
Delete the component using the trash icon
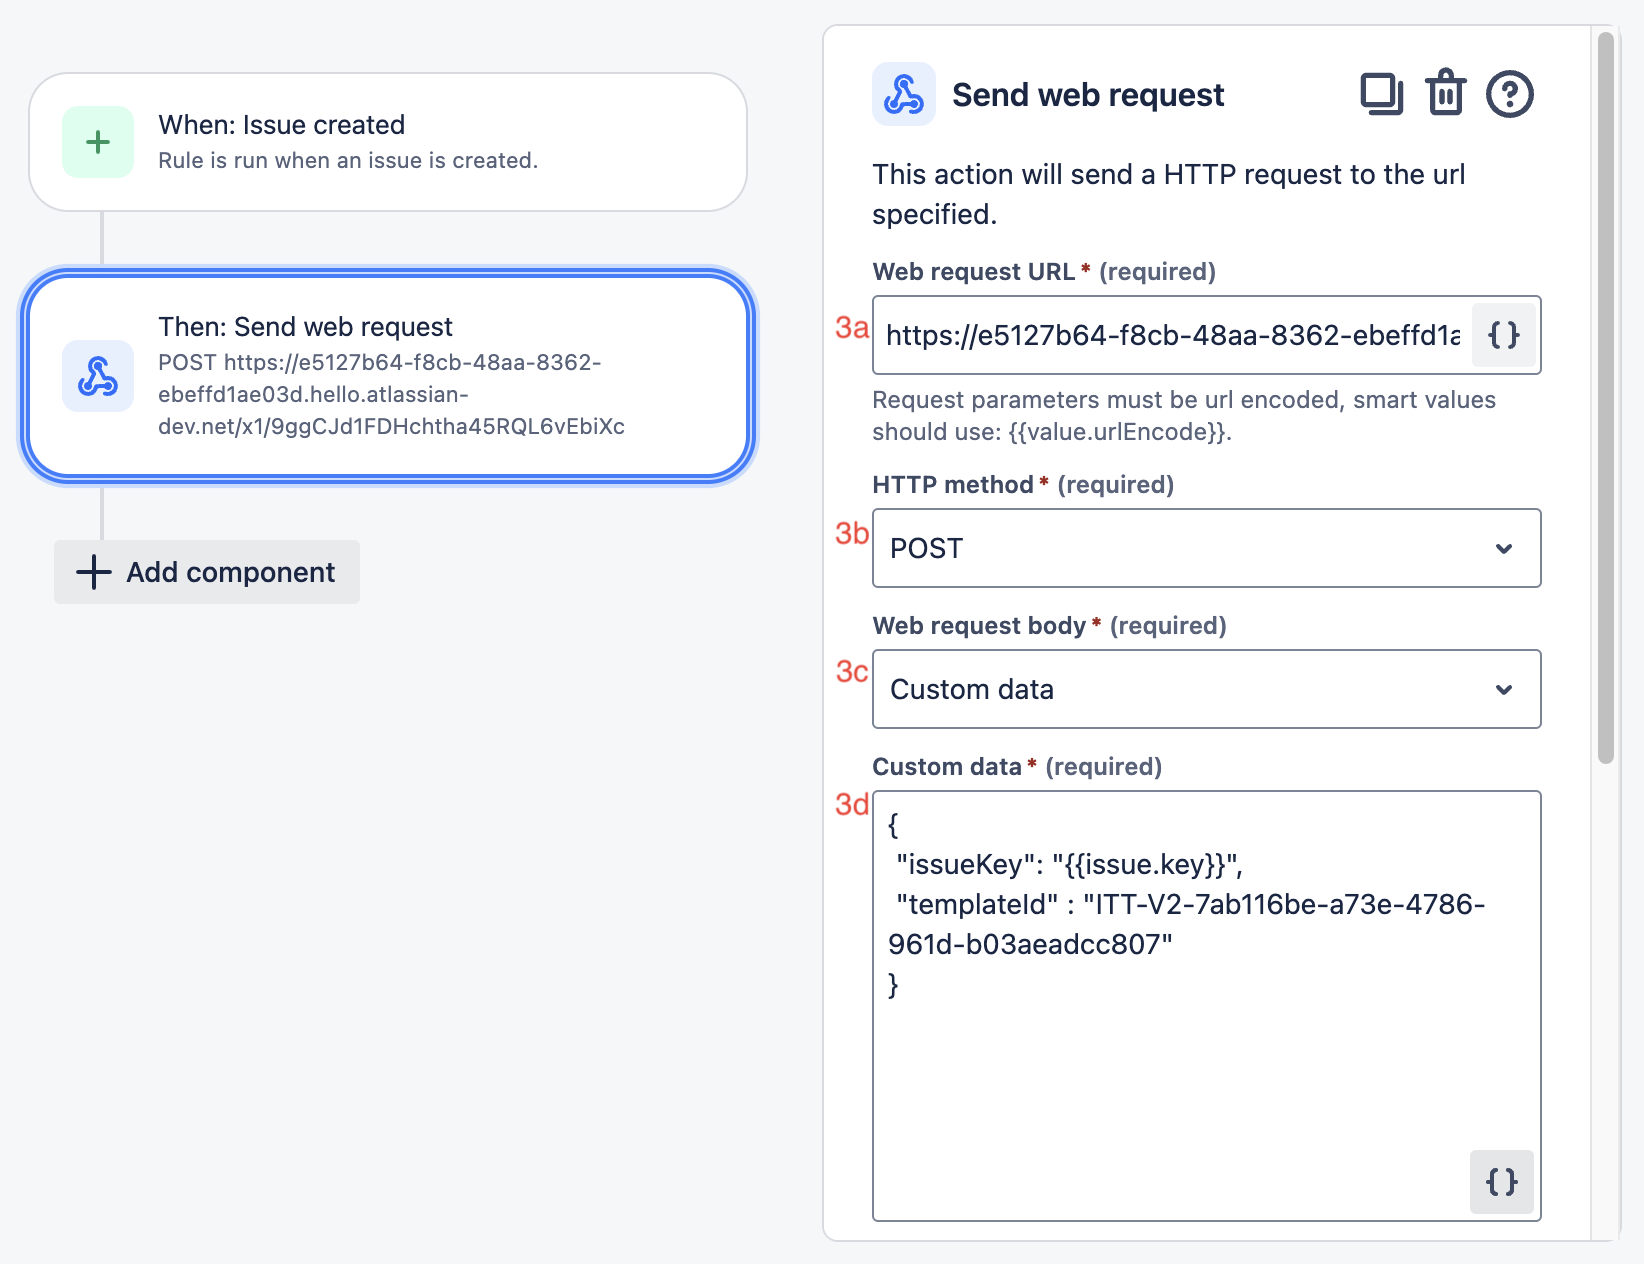(1445, 94)
